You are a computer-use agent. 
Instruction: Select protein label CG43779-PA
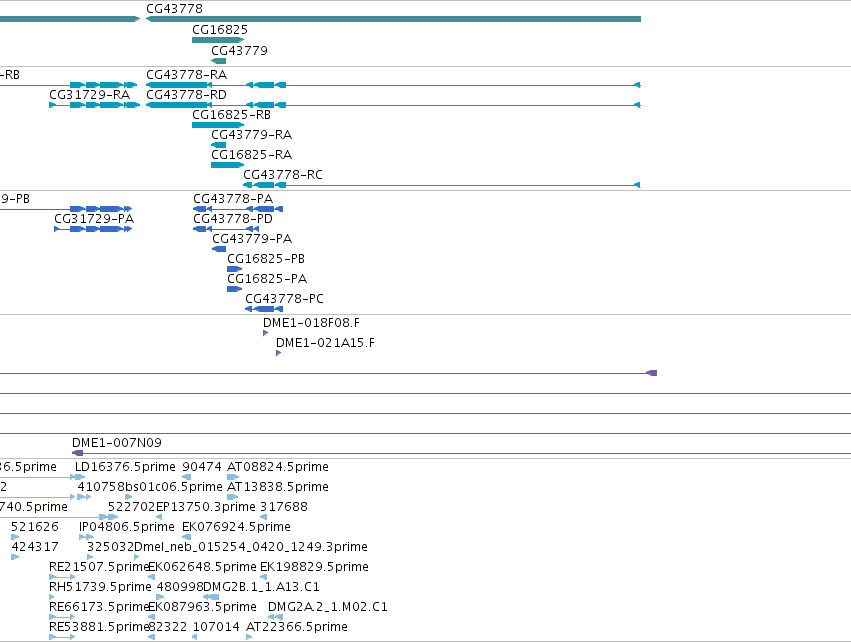click(252, 239)
